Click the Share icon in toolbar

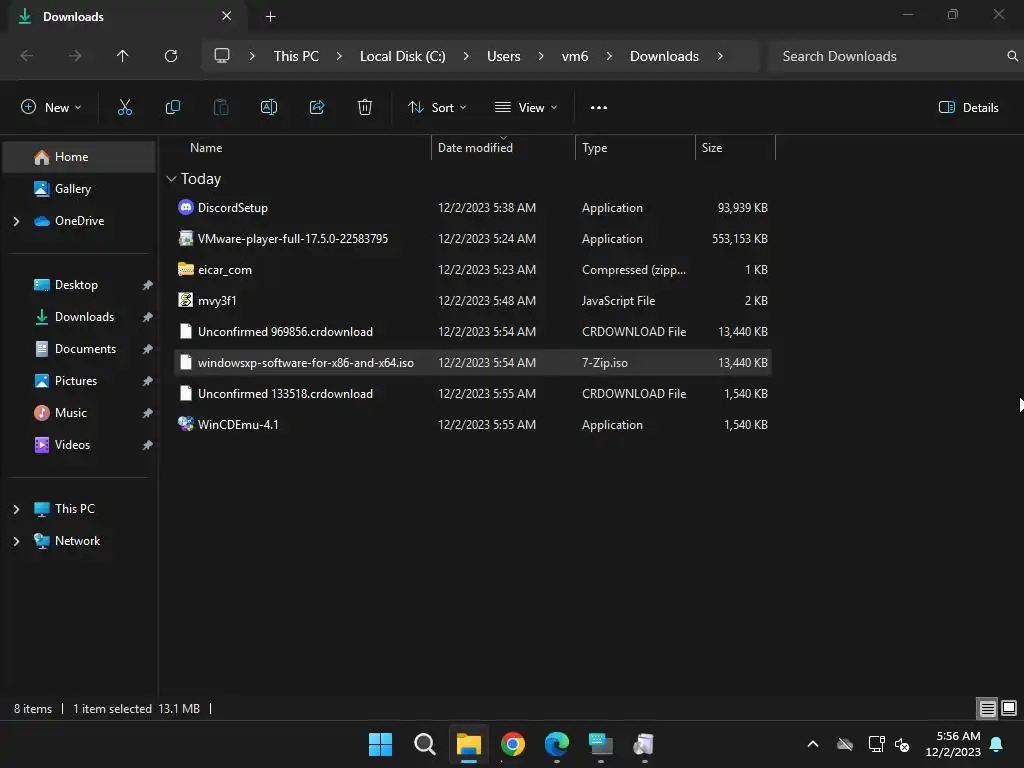click(x=317, y=108)
